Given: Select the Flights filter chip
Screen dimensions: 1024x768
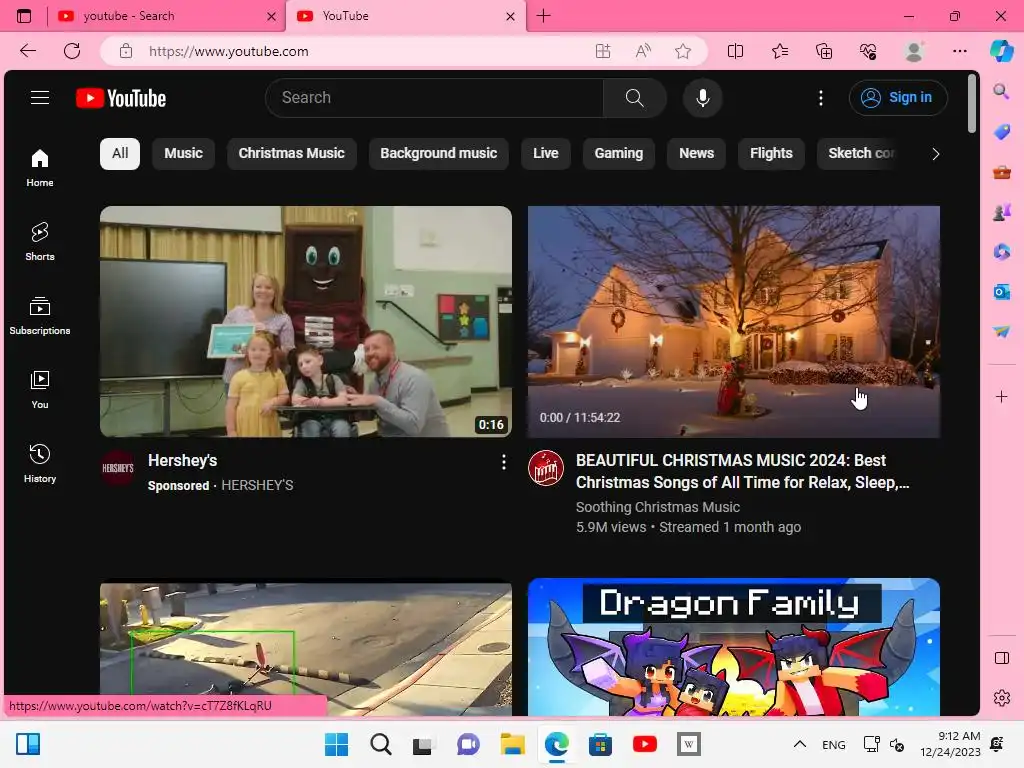Looking at the screenshot, I should pyautogui.click(x=771, y=153).
